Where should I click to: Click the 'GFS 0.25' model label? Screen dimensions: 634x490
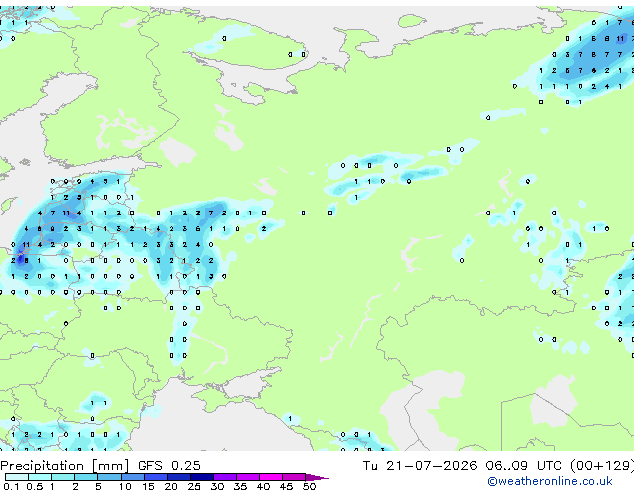click(x=169, y=466)
